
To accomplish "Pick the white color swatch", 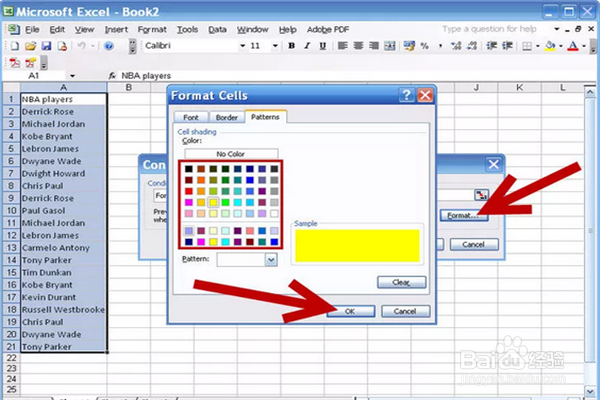I will pos(274,213).
